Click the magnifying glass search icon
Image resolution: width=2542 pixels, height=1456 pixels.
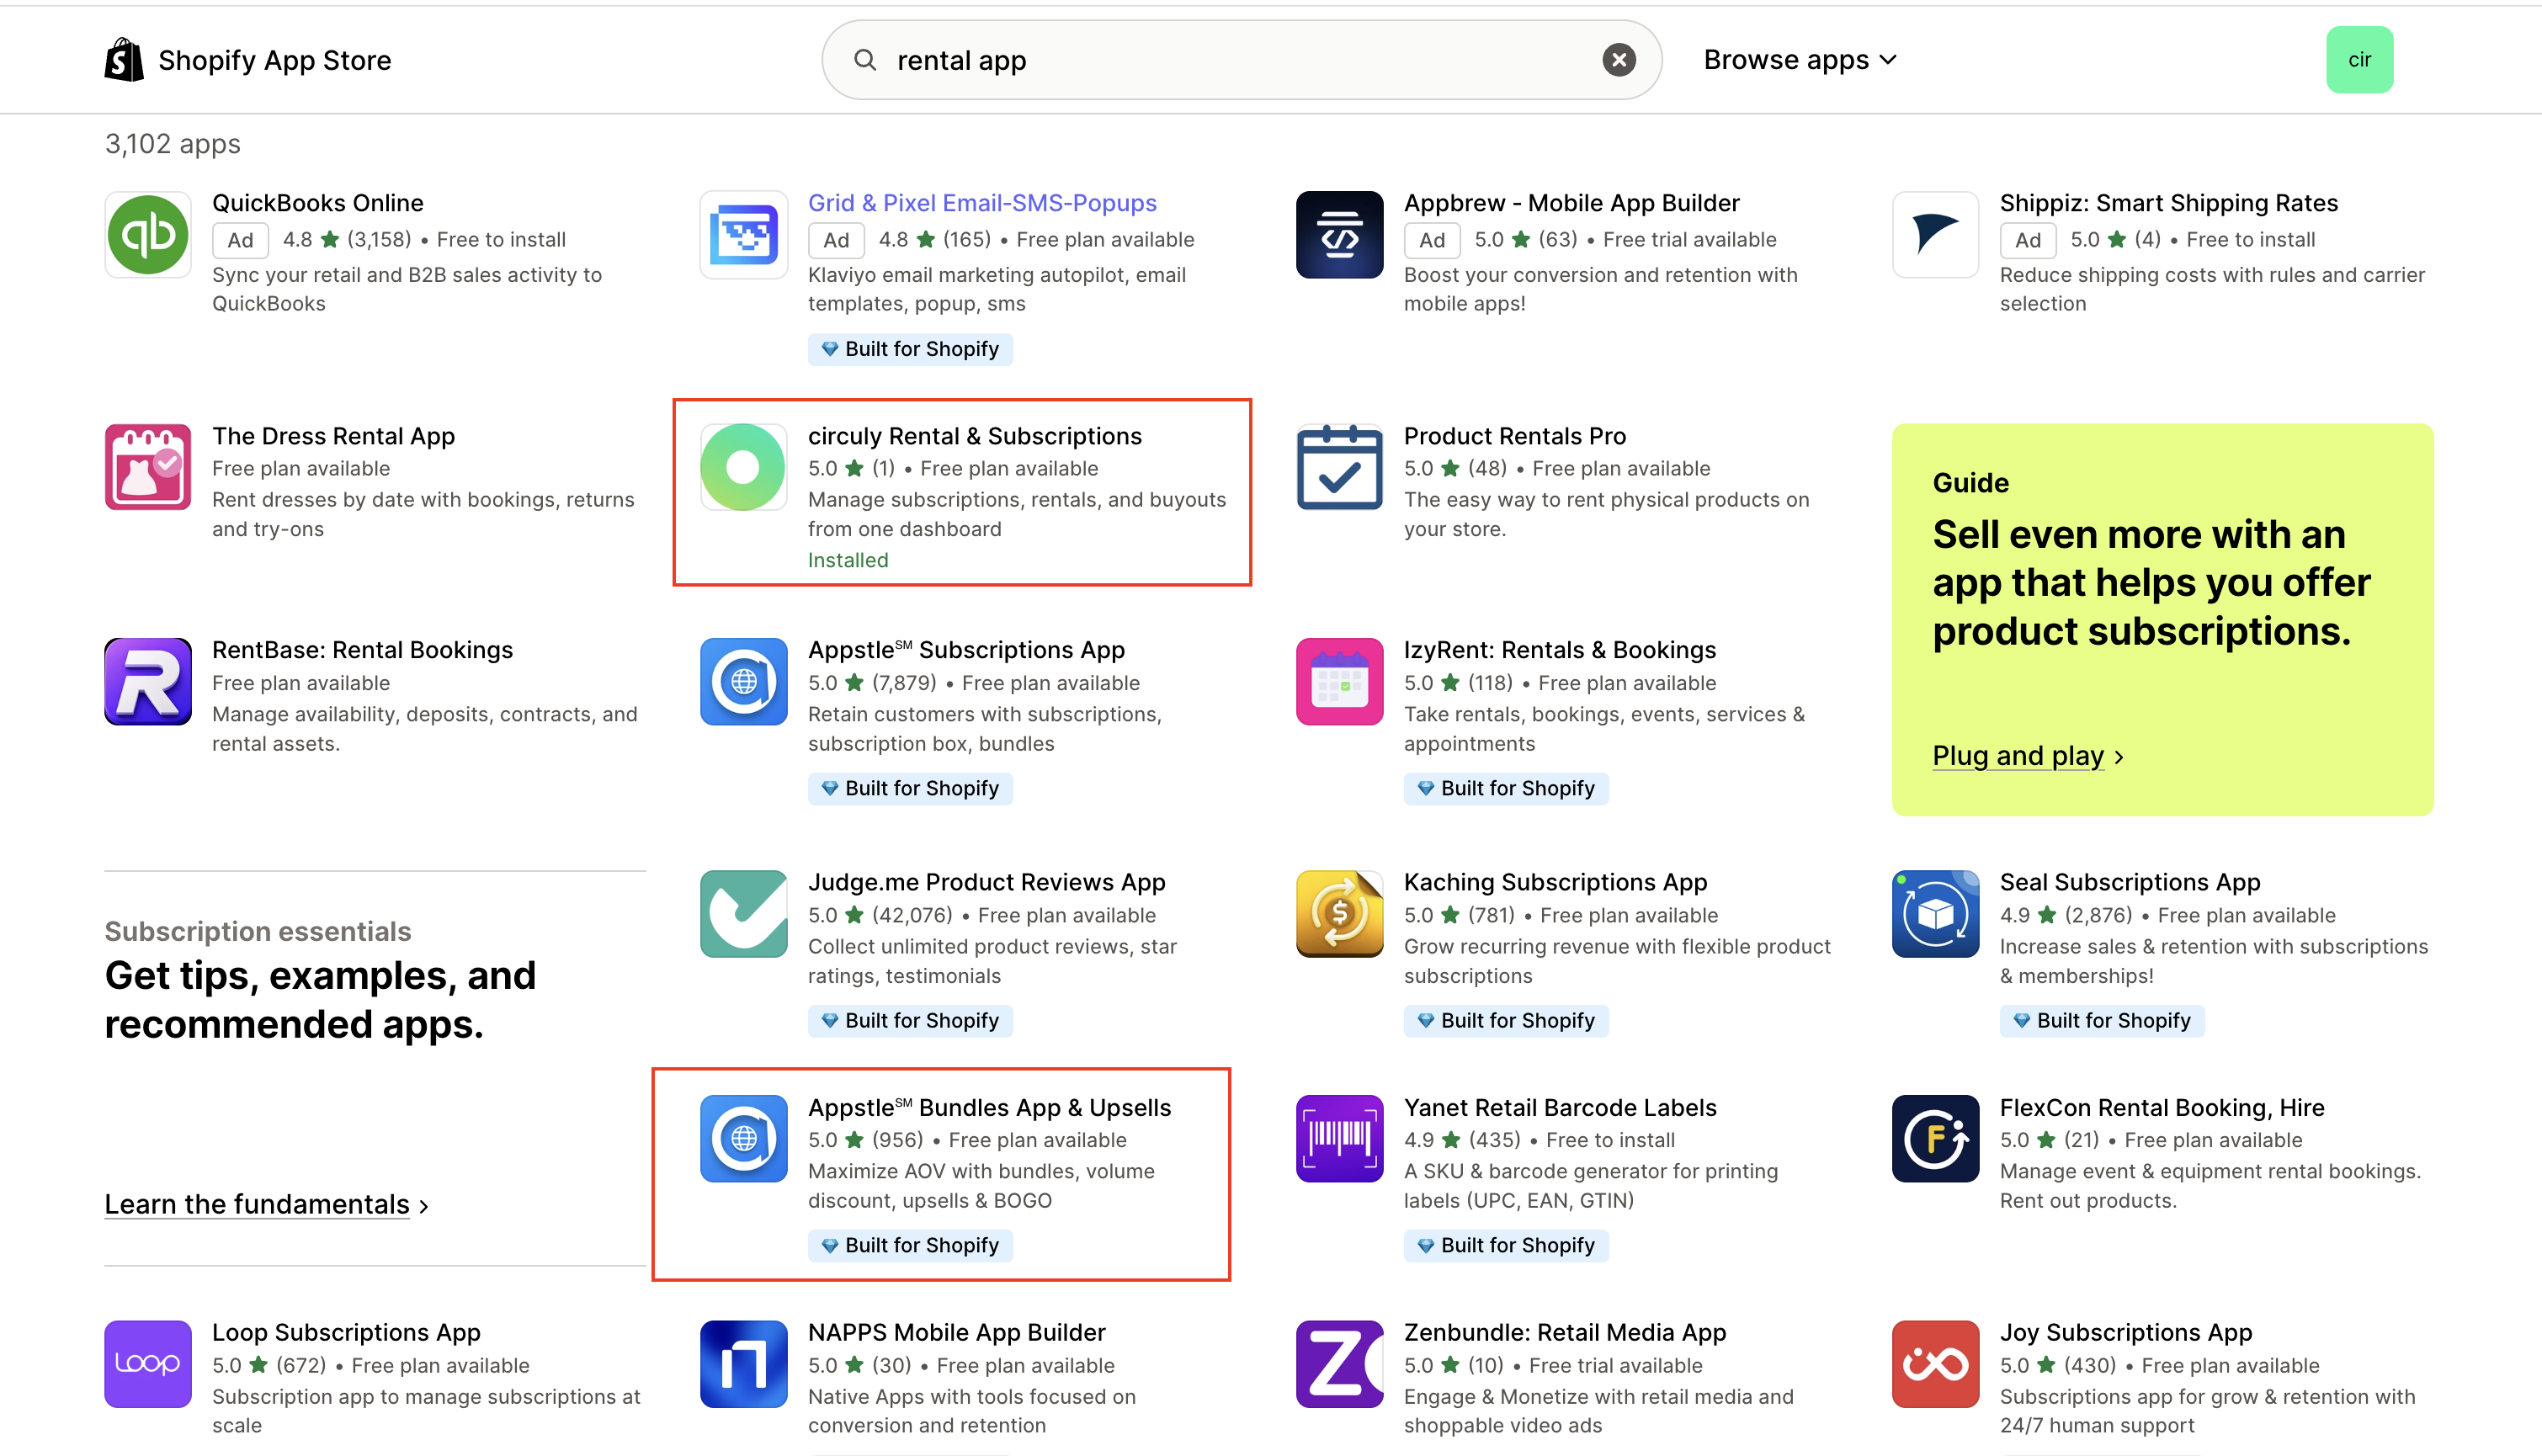pos(865,60)
